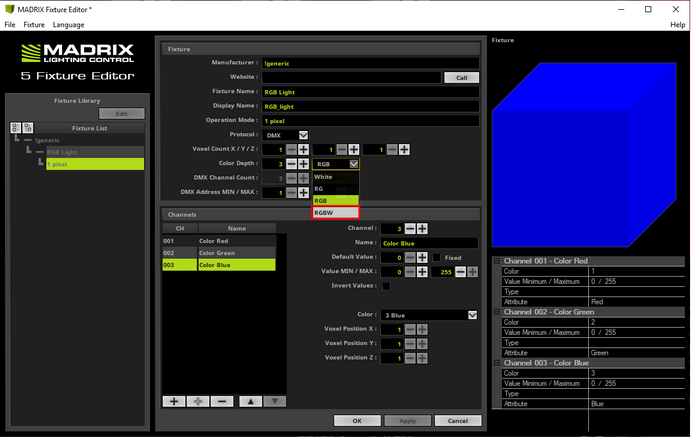Increase Voxel Count X with its plus button

click(x=303, y=149)
